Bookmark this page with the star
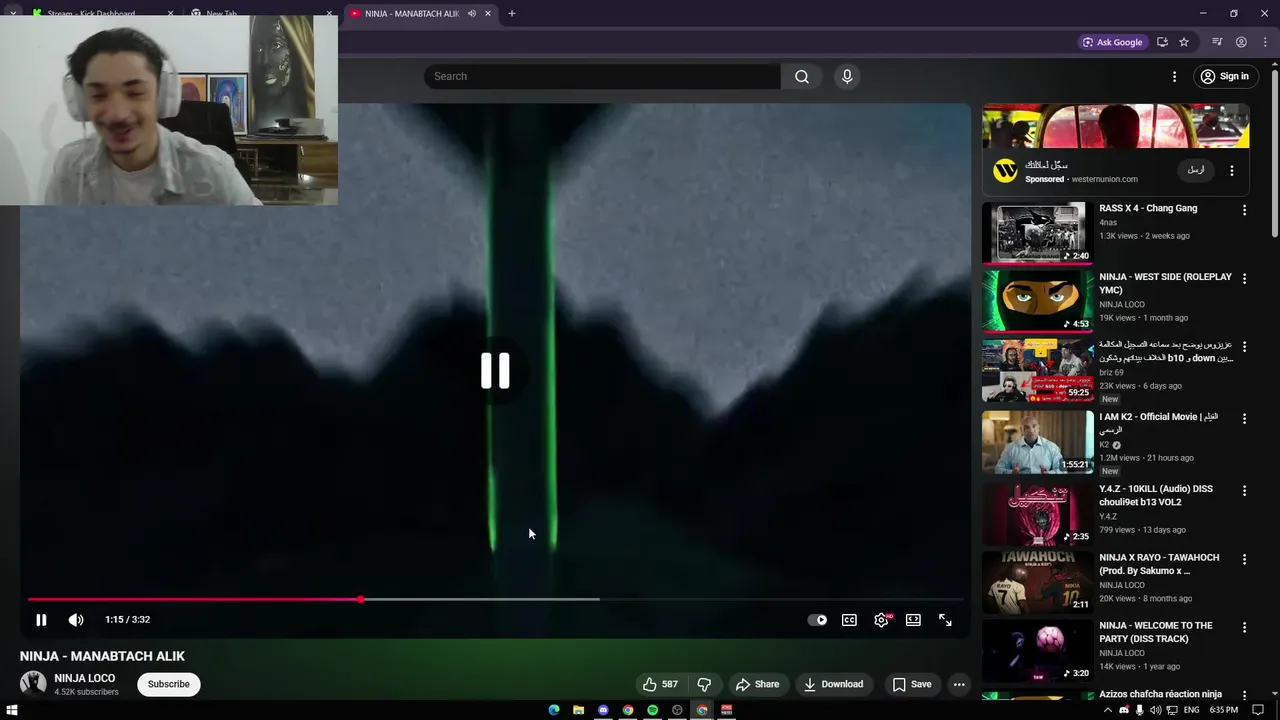The height and width of the screenshot is (720, 1280). (1184, 42)
